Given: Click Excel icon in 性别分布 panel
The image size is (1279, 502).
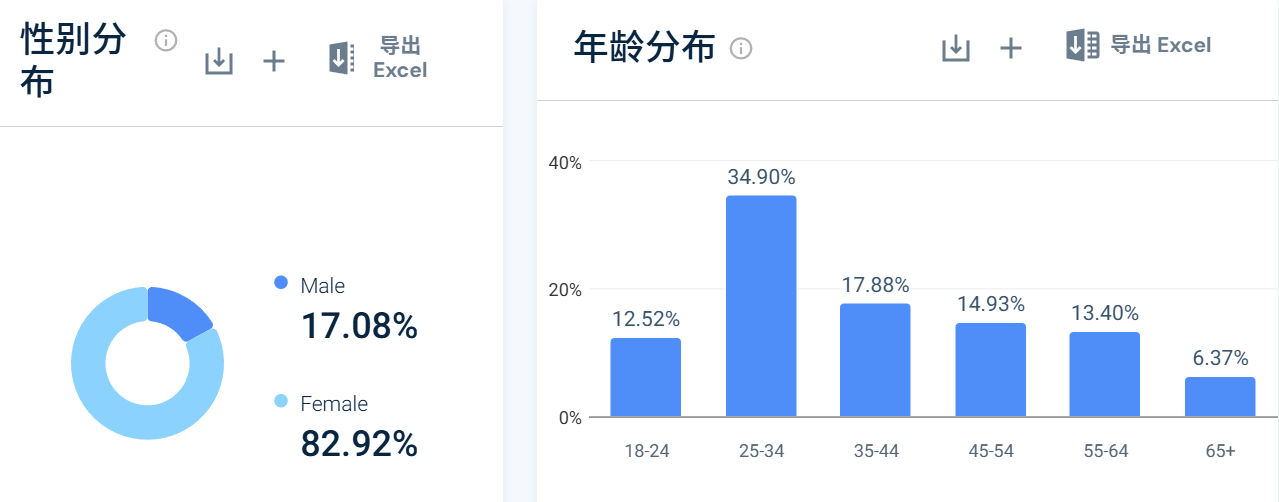Looking at the screenshot, I should [342, 58].
